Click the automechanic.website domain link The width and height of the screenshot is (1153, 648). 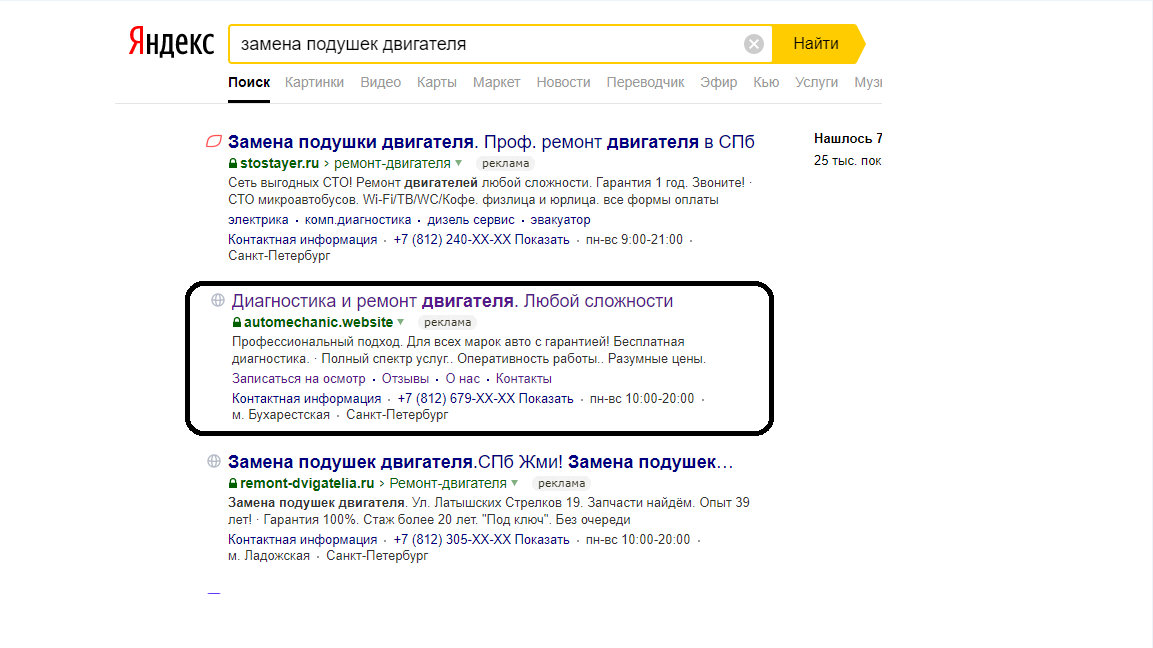tap(318, 322)
